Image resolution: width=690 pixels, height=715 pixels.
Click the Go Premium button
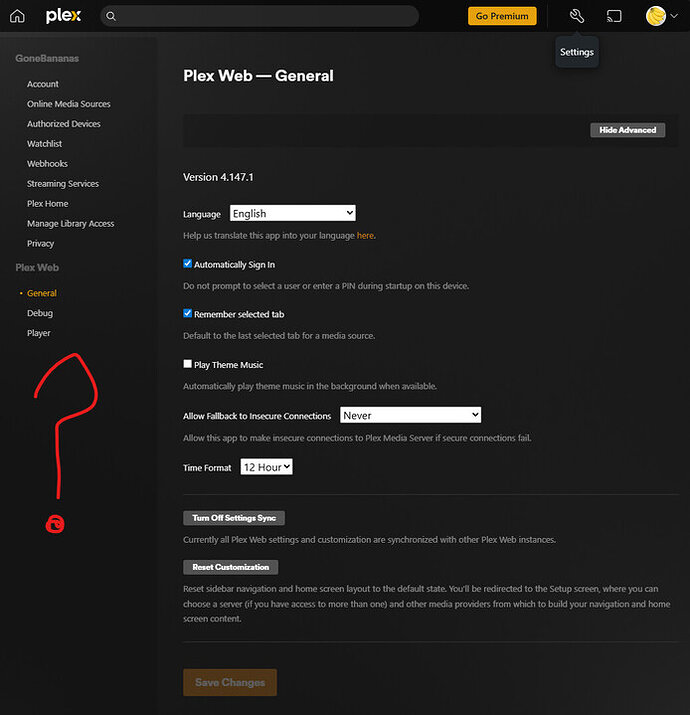click(502, 16)
